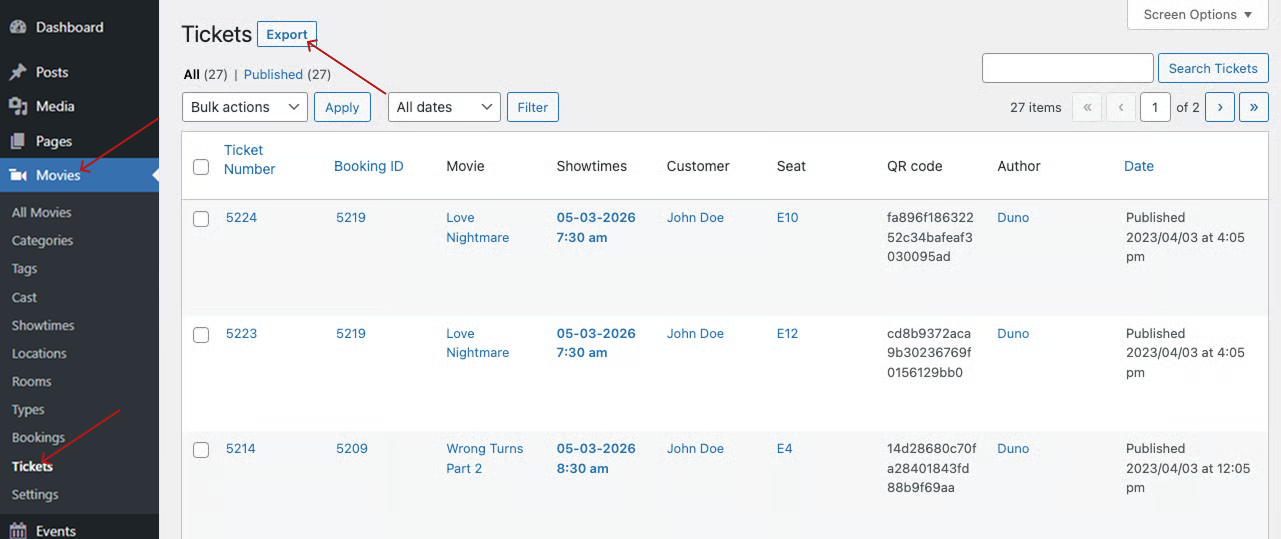Open Showtimes in the sidebar submenu
This screenshot has width=1281, height=539.
click(43, 326)
